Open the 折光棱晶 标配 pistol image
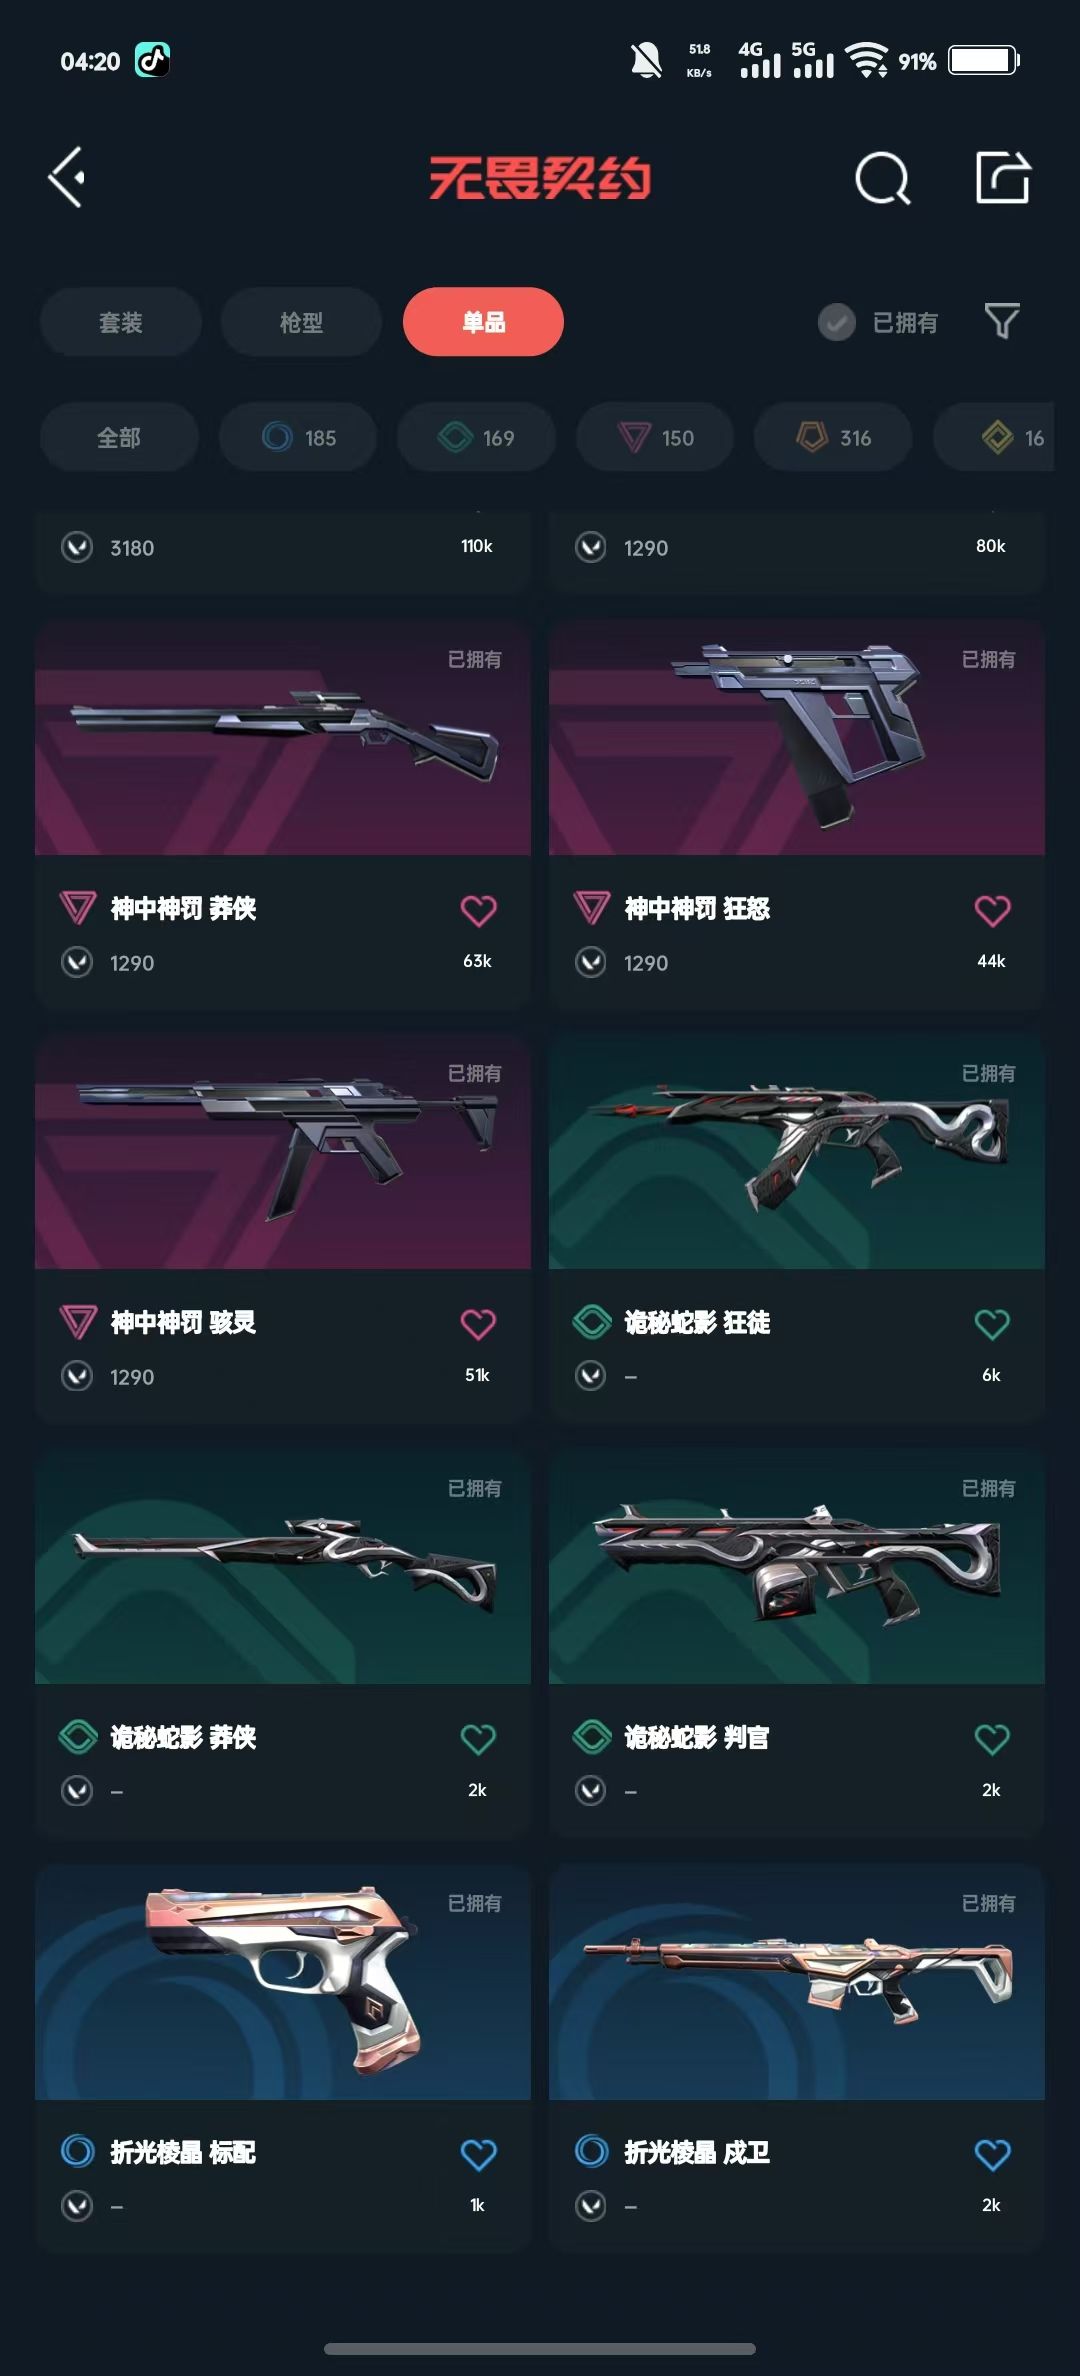 coord(283,1982)
